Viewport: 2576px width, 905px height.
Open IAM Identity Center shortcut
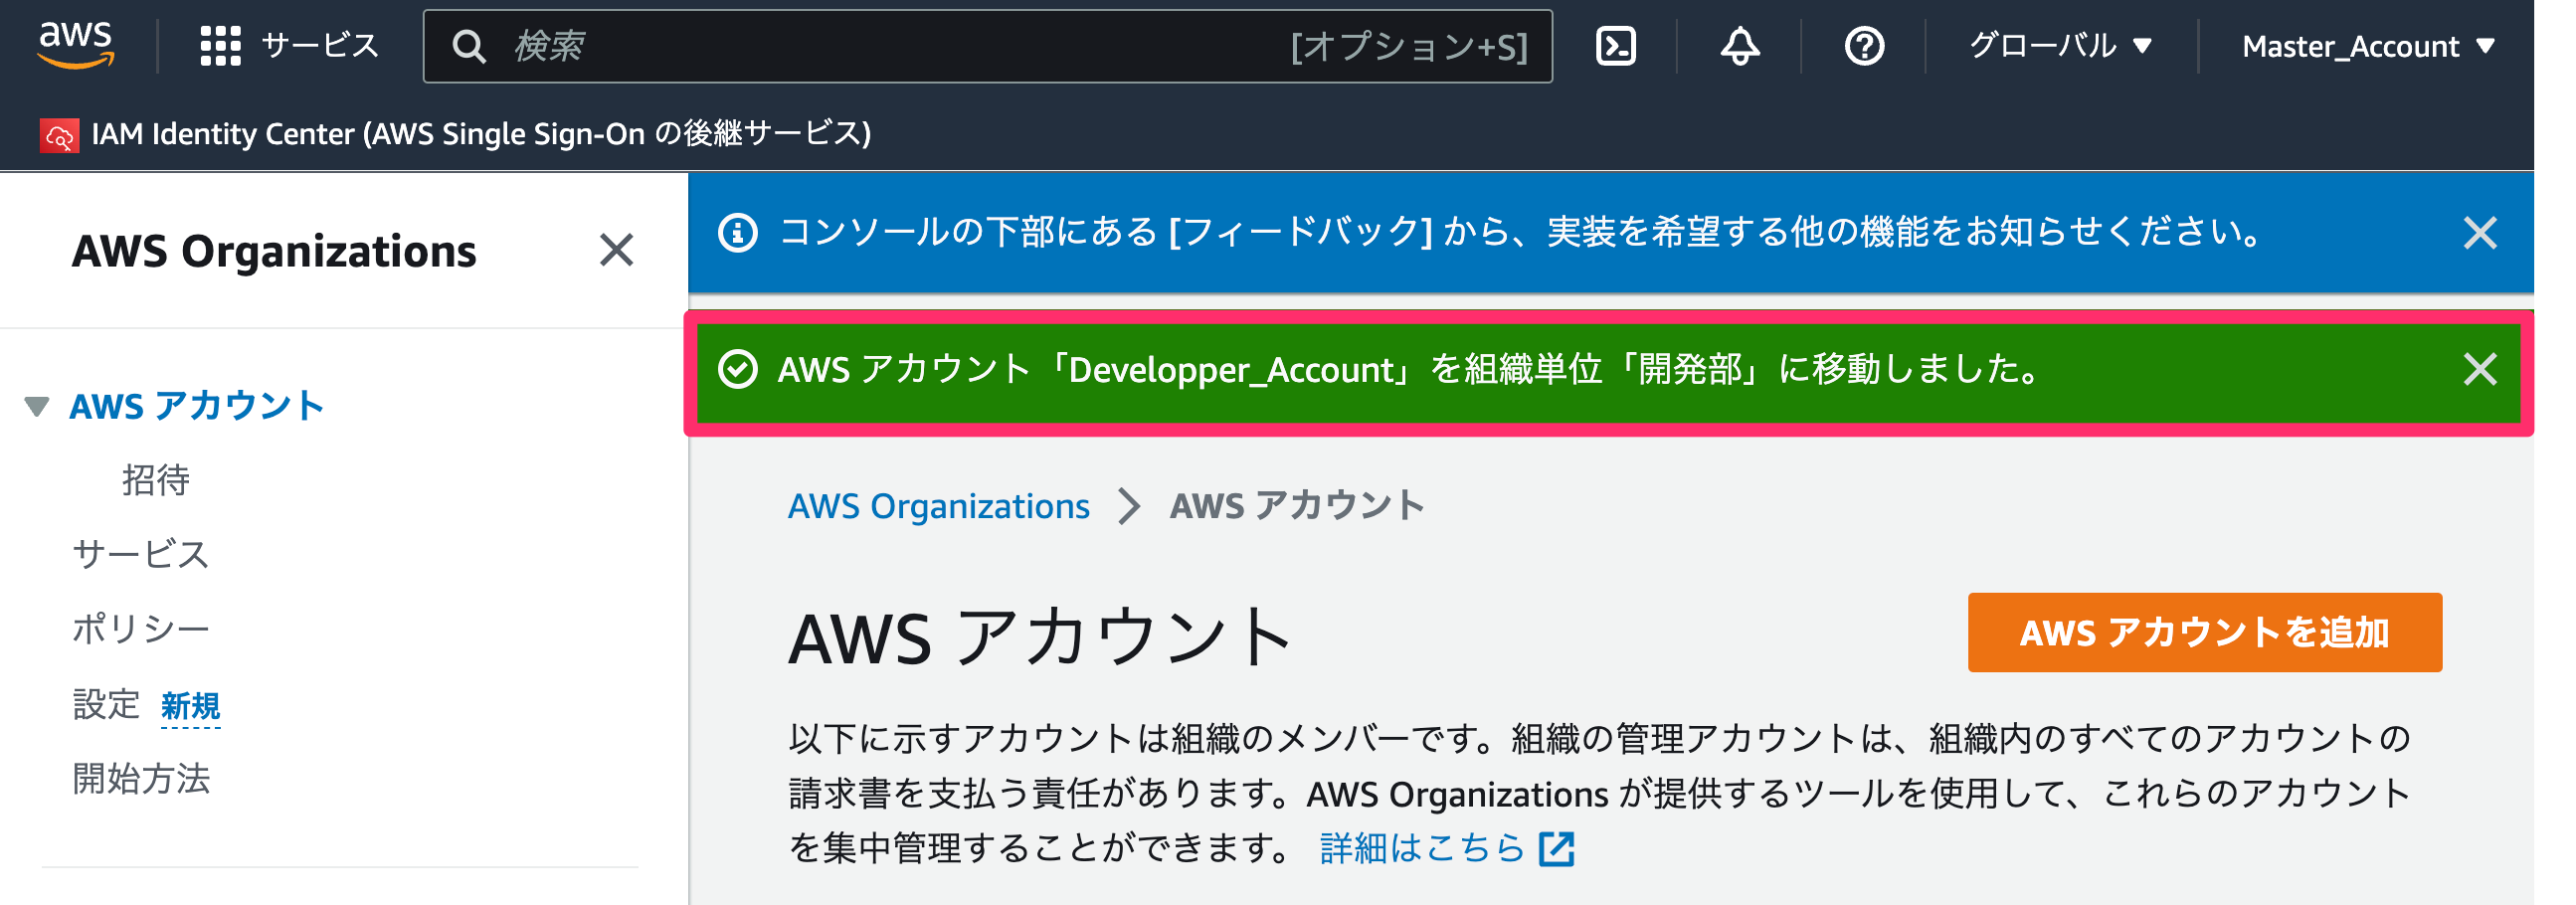(455, 134)
